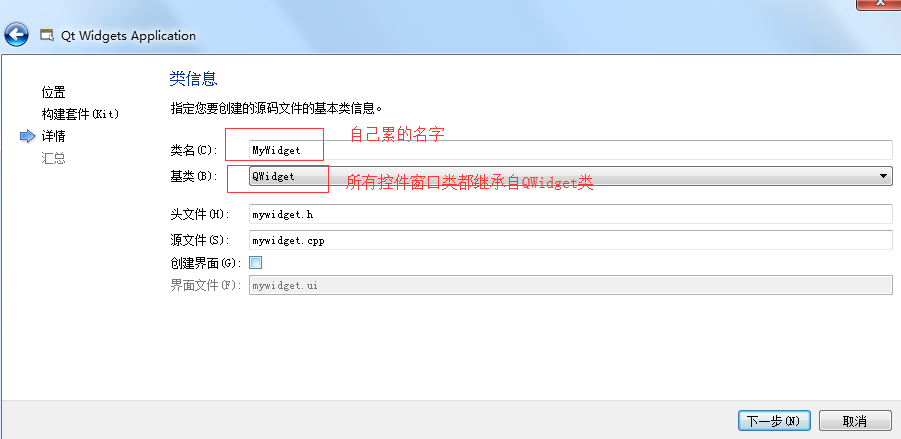Click the 头文件 field mywidget.h
This screenshot has height=439, width=901.
click(x=571, y=214)
